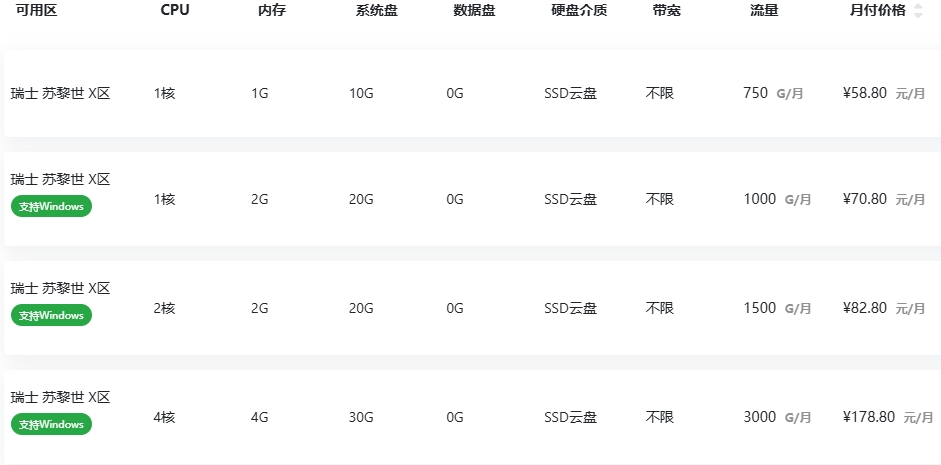Click the 30G system disk cell
The width and height of the screenshot is (941, 465).
[x=361, y=417]
